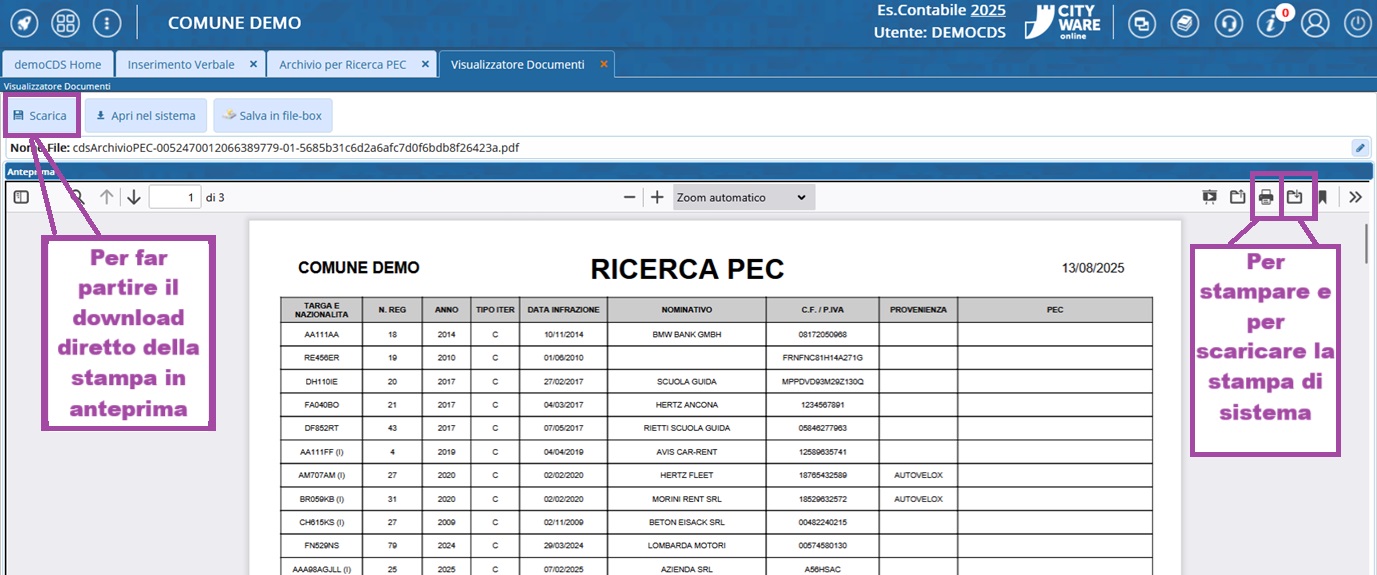Click the pencil edit icon beside file name
1377x575 pixels.
[x=1359, y=148]
